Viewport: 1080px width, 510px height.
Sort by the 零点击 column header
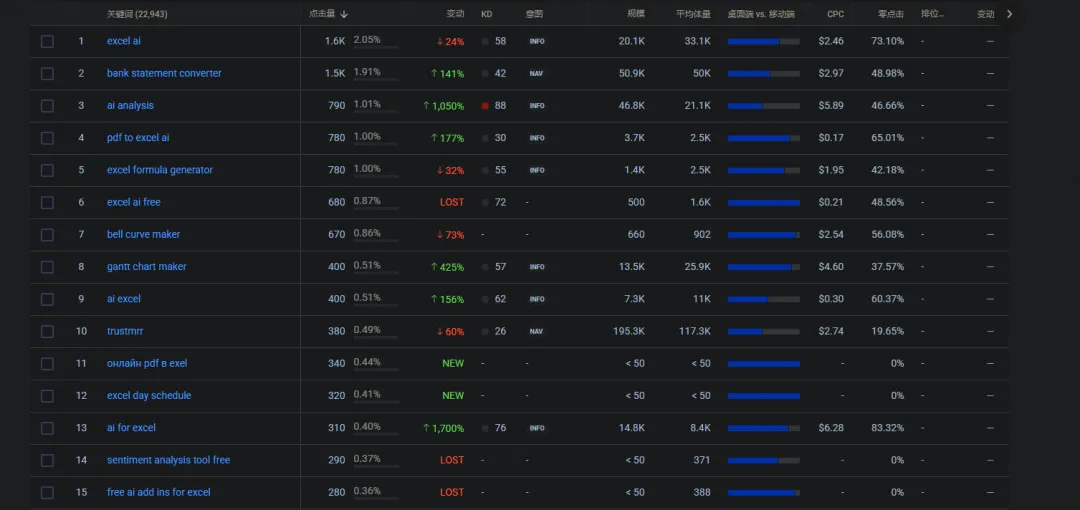click(x=891, y=14)
